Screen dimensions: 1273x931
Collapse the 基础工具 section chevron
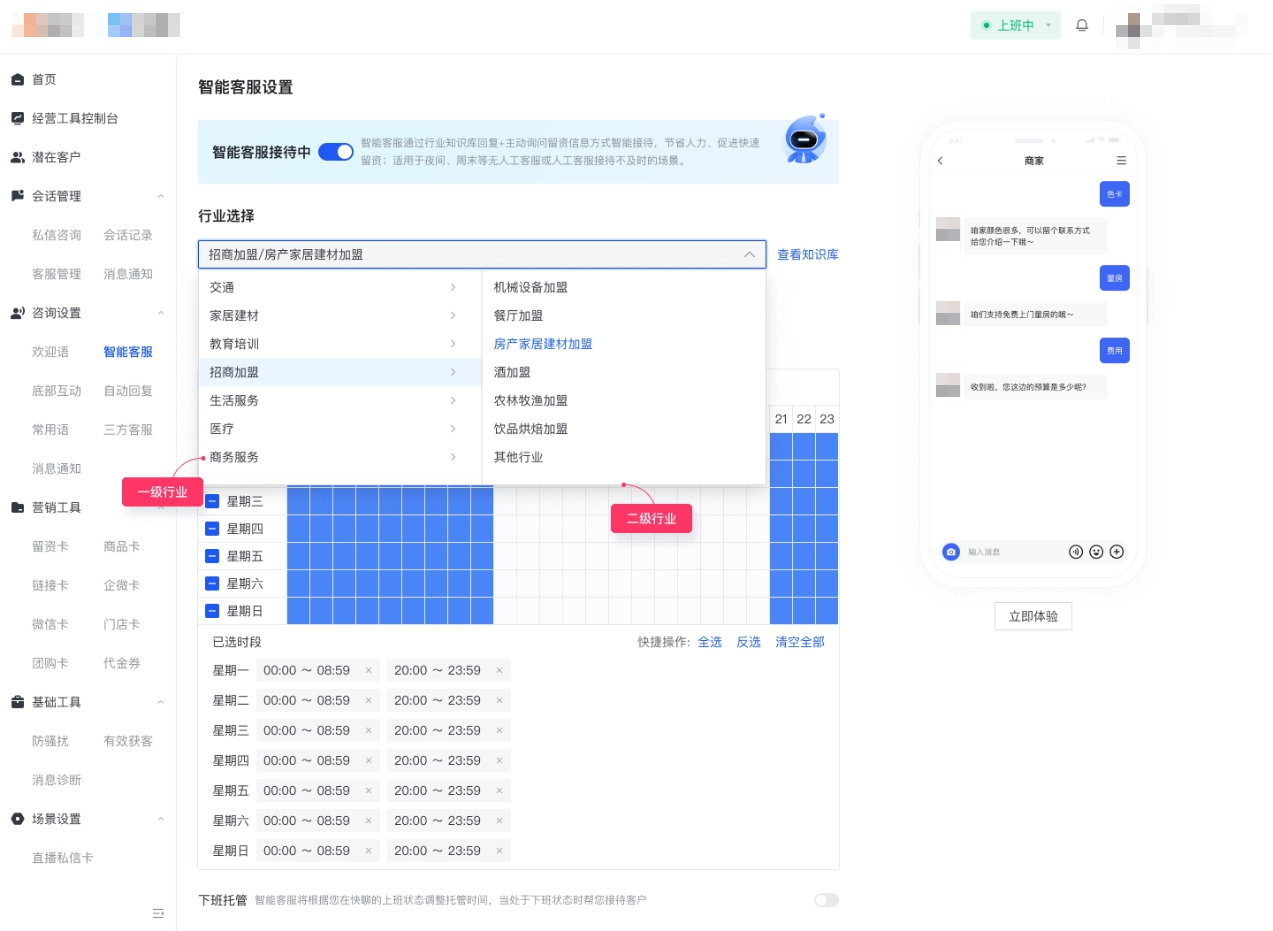tap(160, 702)
